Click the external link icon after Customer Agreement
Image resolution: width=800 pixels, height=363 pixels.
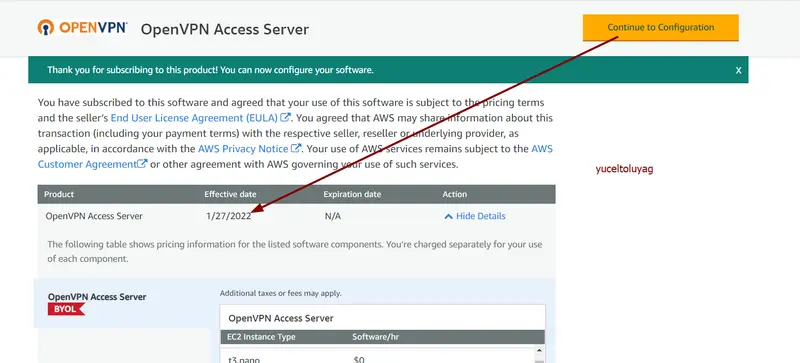(x=142, y=164)
